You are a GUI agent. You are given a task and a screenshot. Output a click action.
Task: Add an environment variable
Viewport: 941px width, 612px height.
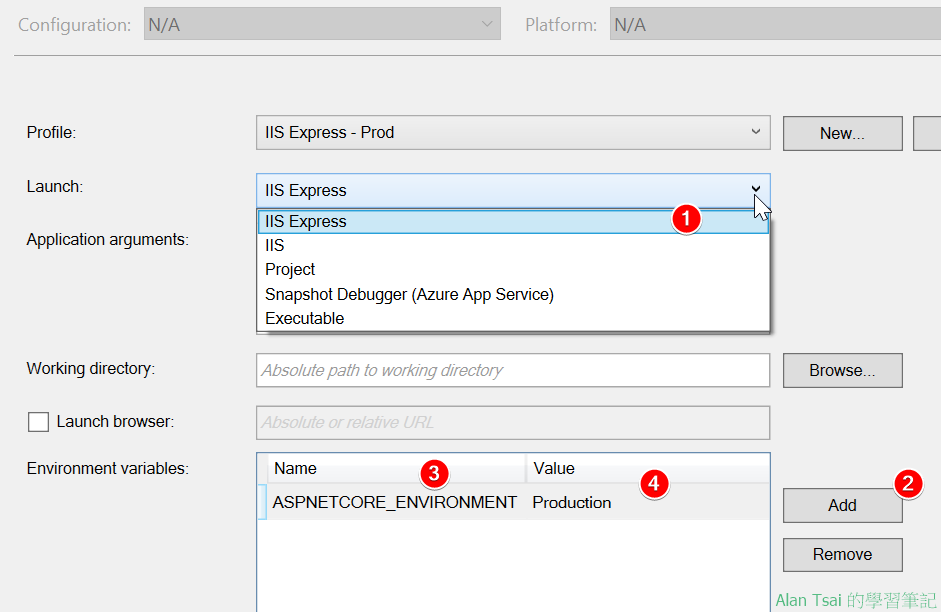tap(843, 505)
